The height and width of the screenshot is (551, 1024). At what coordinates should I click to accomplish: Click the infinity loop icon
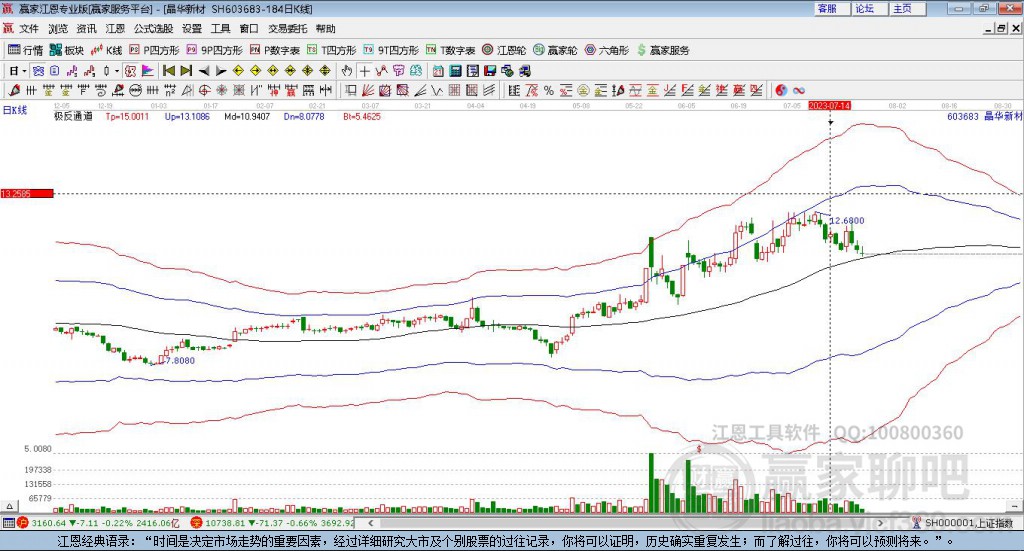(799, 91)
